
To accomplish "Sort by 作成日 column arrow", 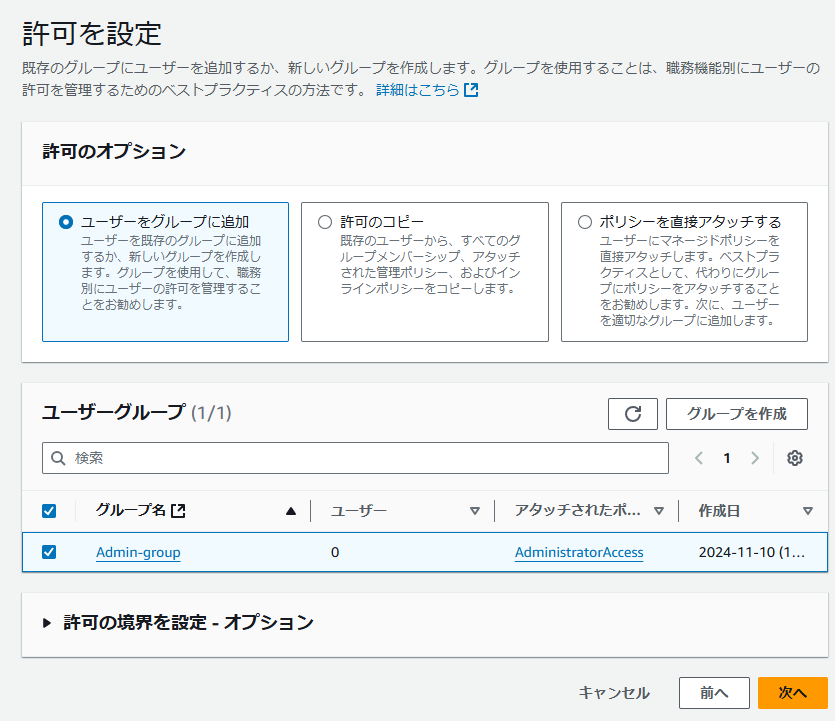I will click(x=808, y=511).
